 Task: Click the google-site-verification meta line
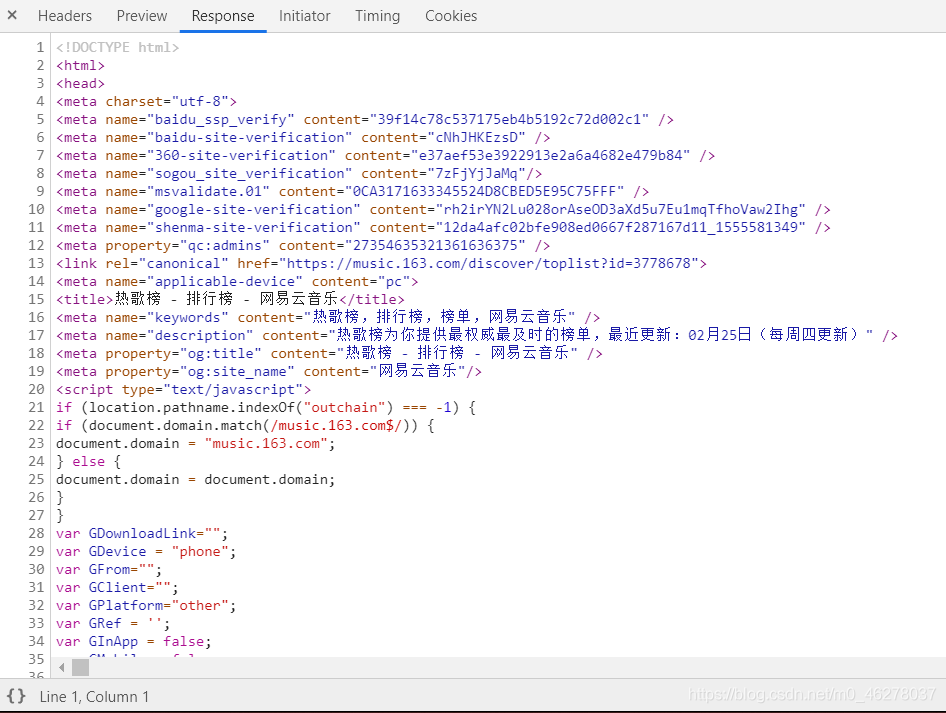click(x=443, y=209)
